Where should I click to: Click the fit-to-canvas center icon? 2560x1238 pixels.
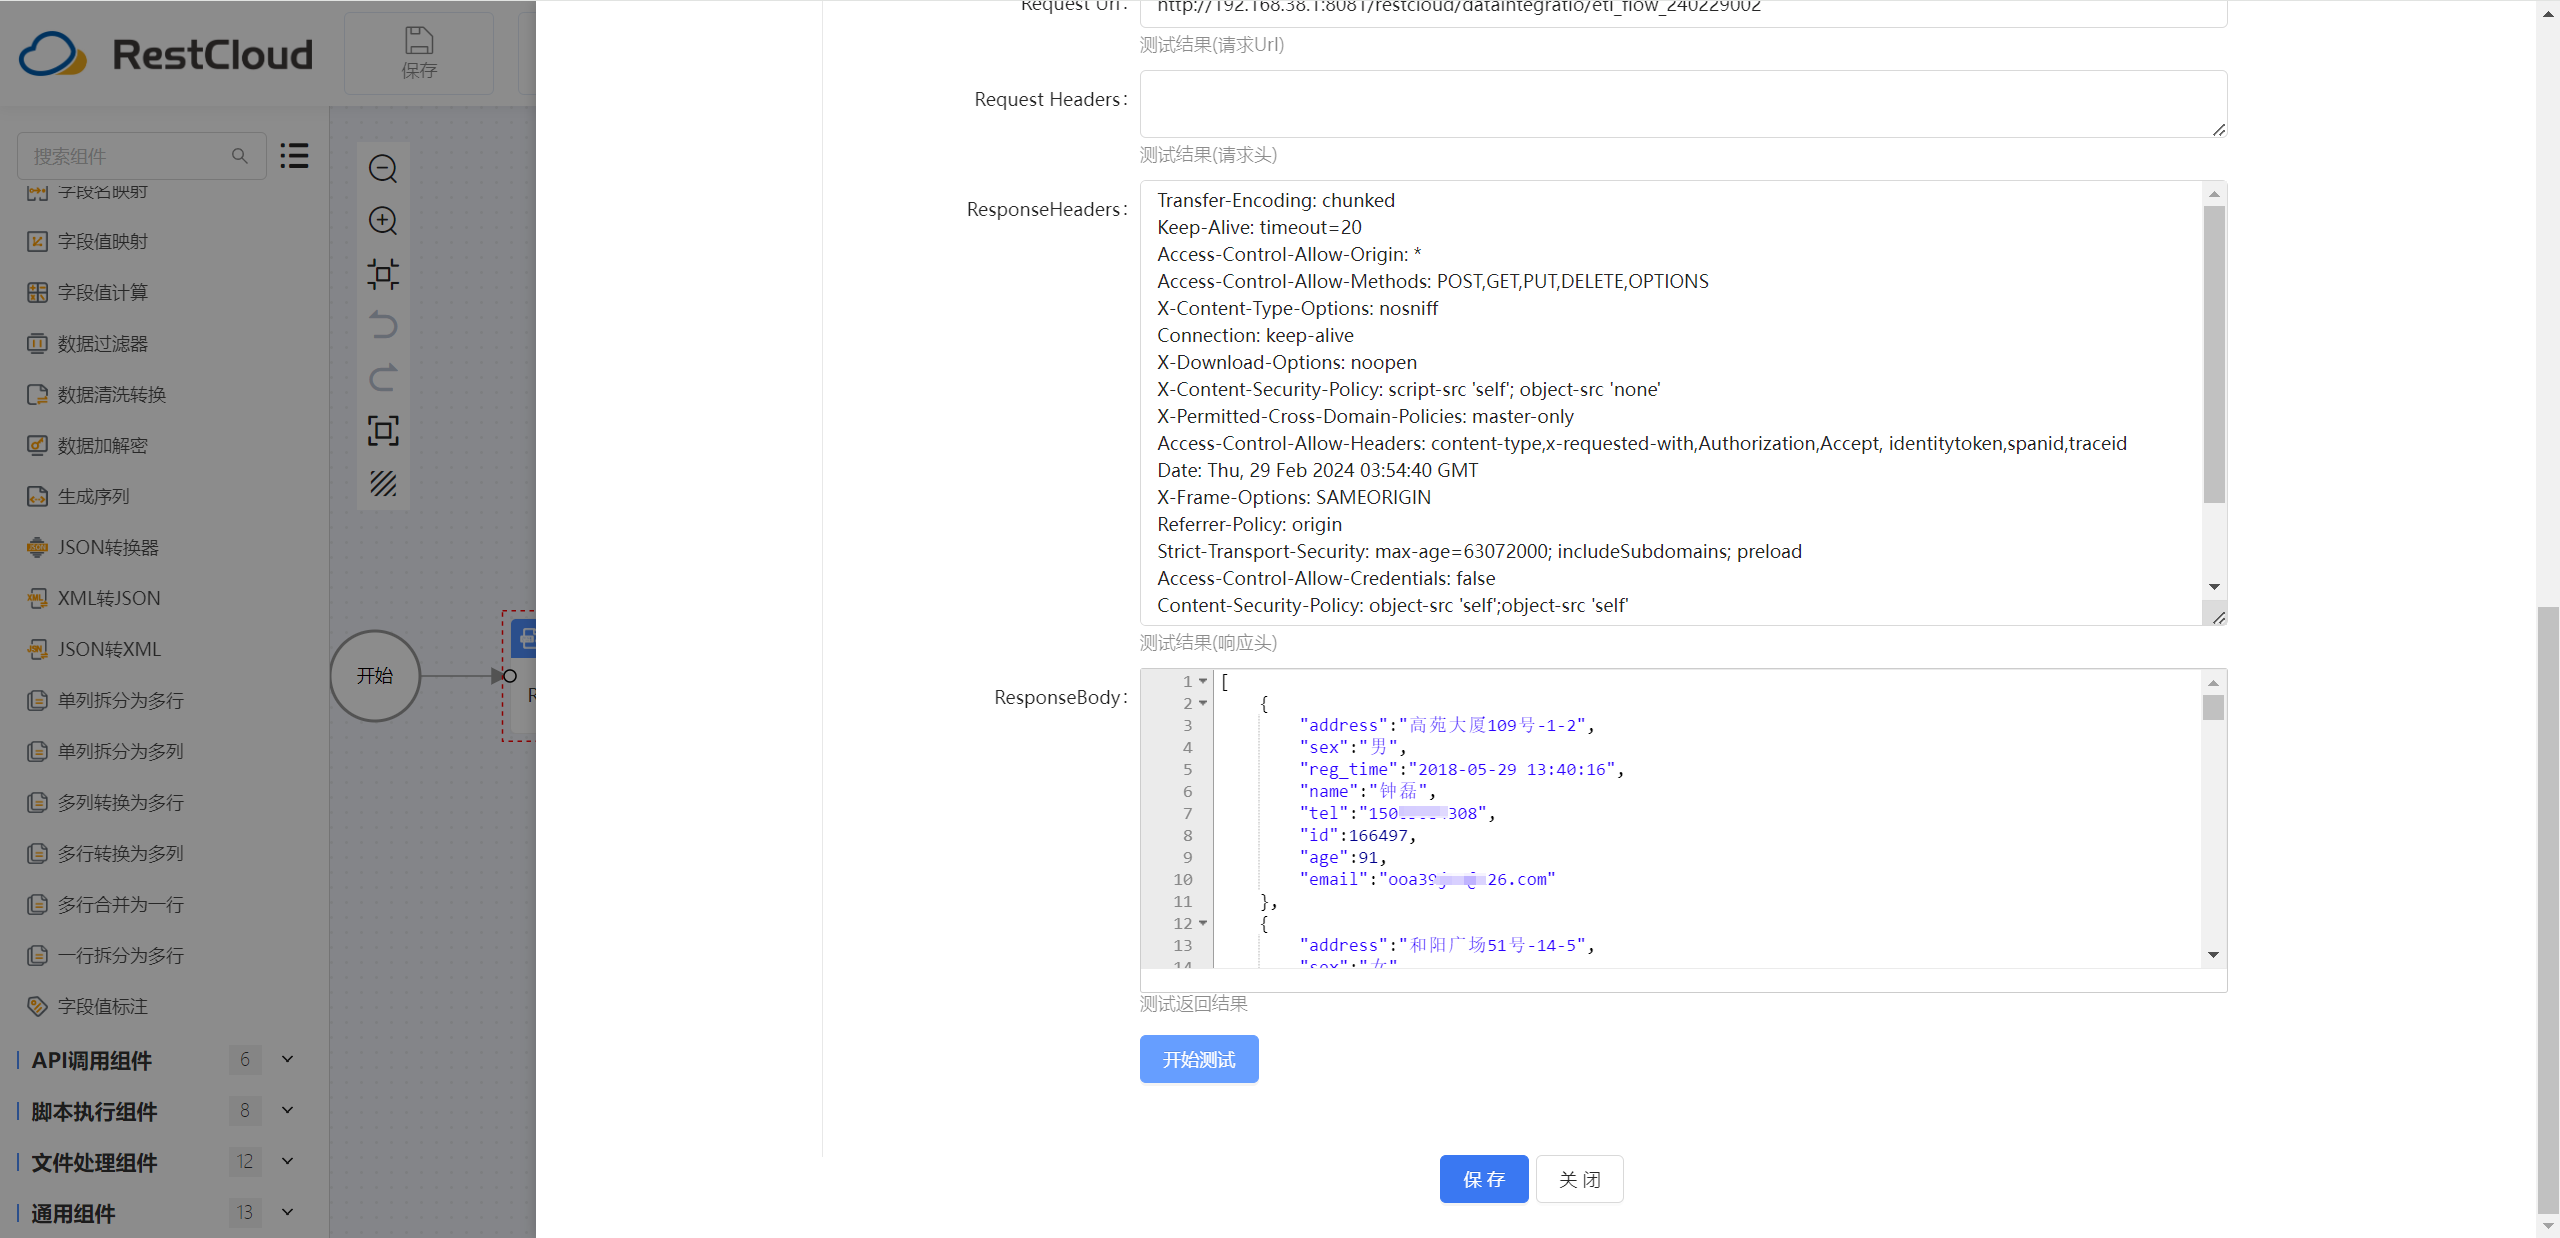pos(383,274)
